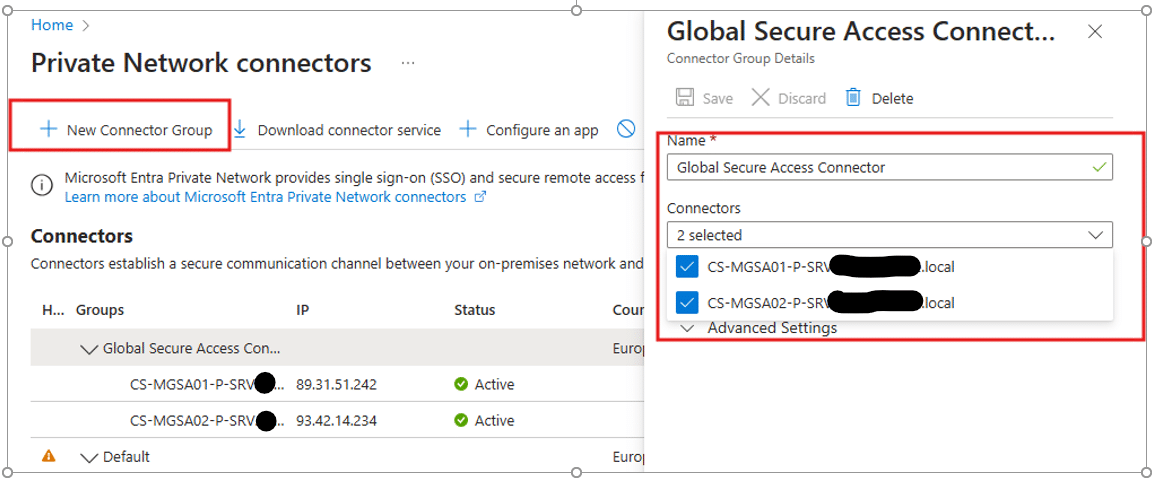Click the Discard button
1159x479 pixels.
click(789, 98)
